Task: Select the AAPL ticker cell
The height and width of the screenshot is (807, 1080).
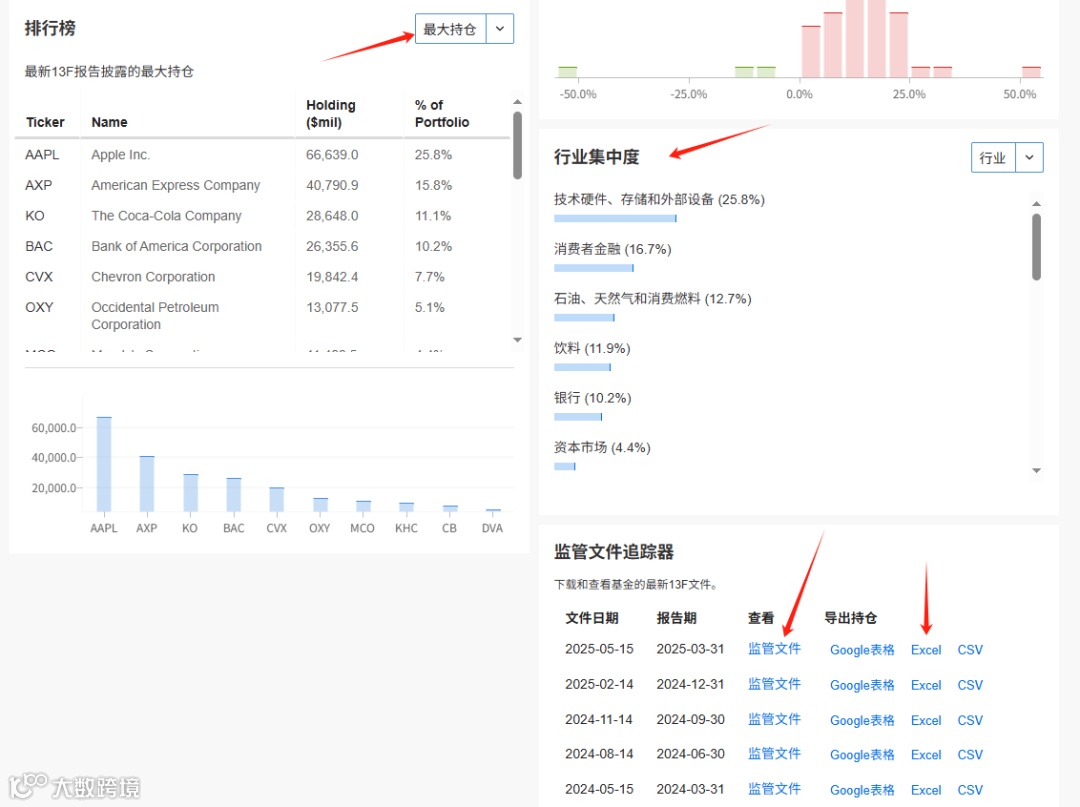Action: click(x=42, y=155)
